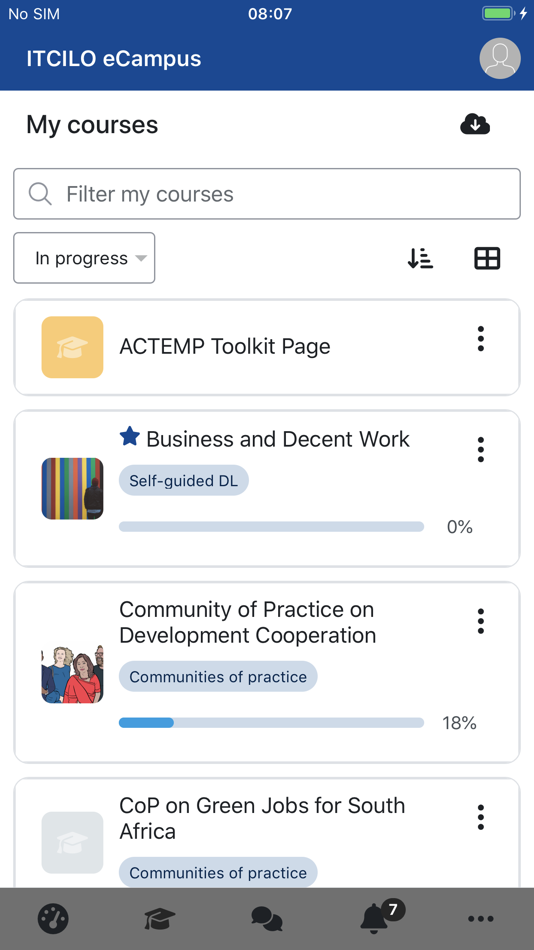Open options for CoP on Green Jobs
The height and width of the screenshot is (950, 534).
click(481, 817)
